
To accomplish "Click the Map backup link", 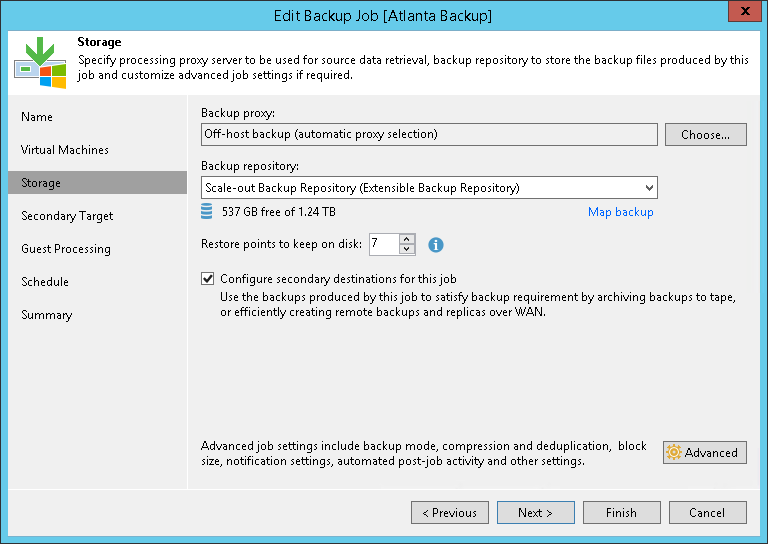I will [620, 212].
